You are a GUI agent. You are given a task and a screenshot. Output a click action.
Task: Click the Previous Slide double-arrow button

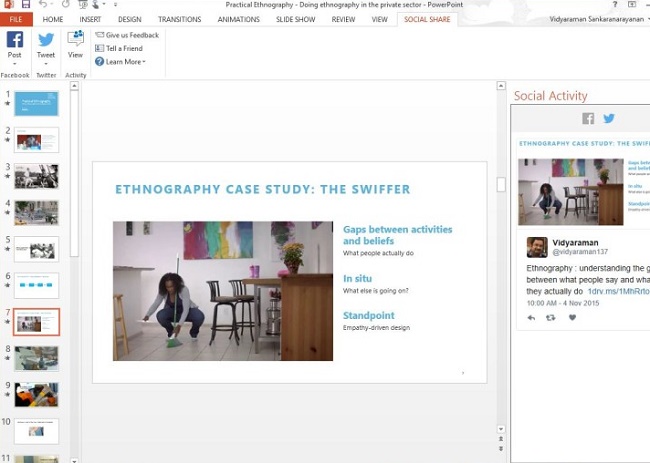pos(501,439)
